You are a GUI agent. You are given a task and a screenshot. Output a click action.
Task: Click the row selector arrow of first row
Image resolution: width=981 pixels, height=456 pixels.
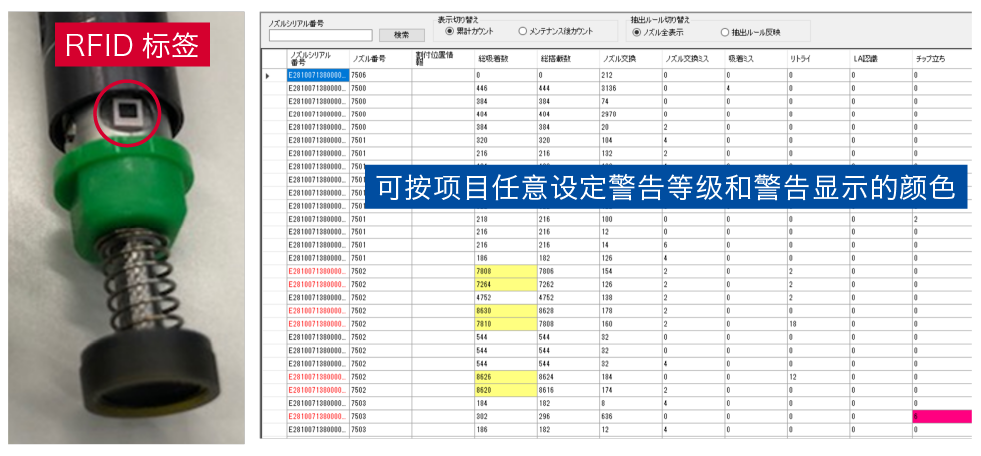pyautogui.click(x=268, y=75)
